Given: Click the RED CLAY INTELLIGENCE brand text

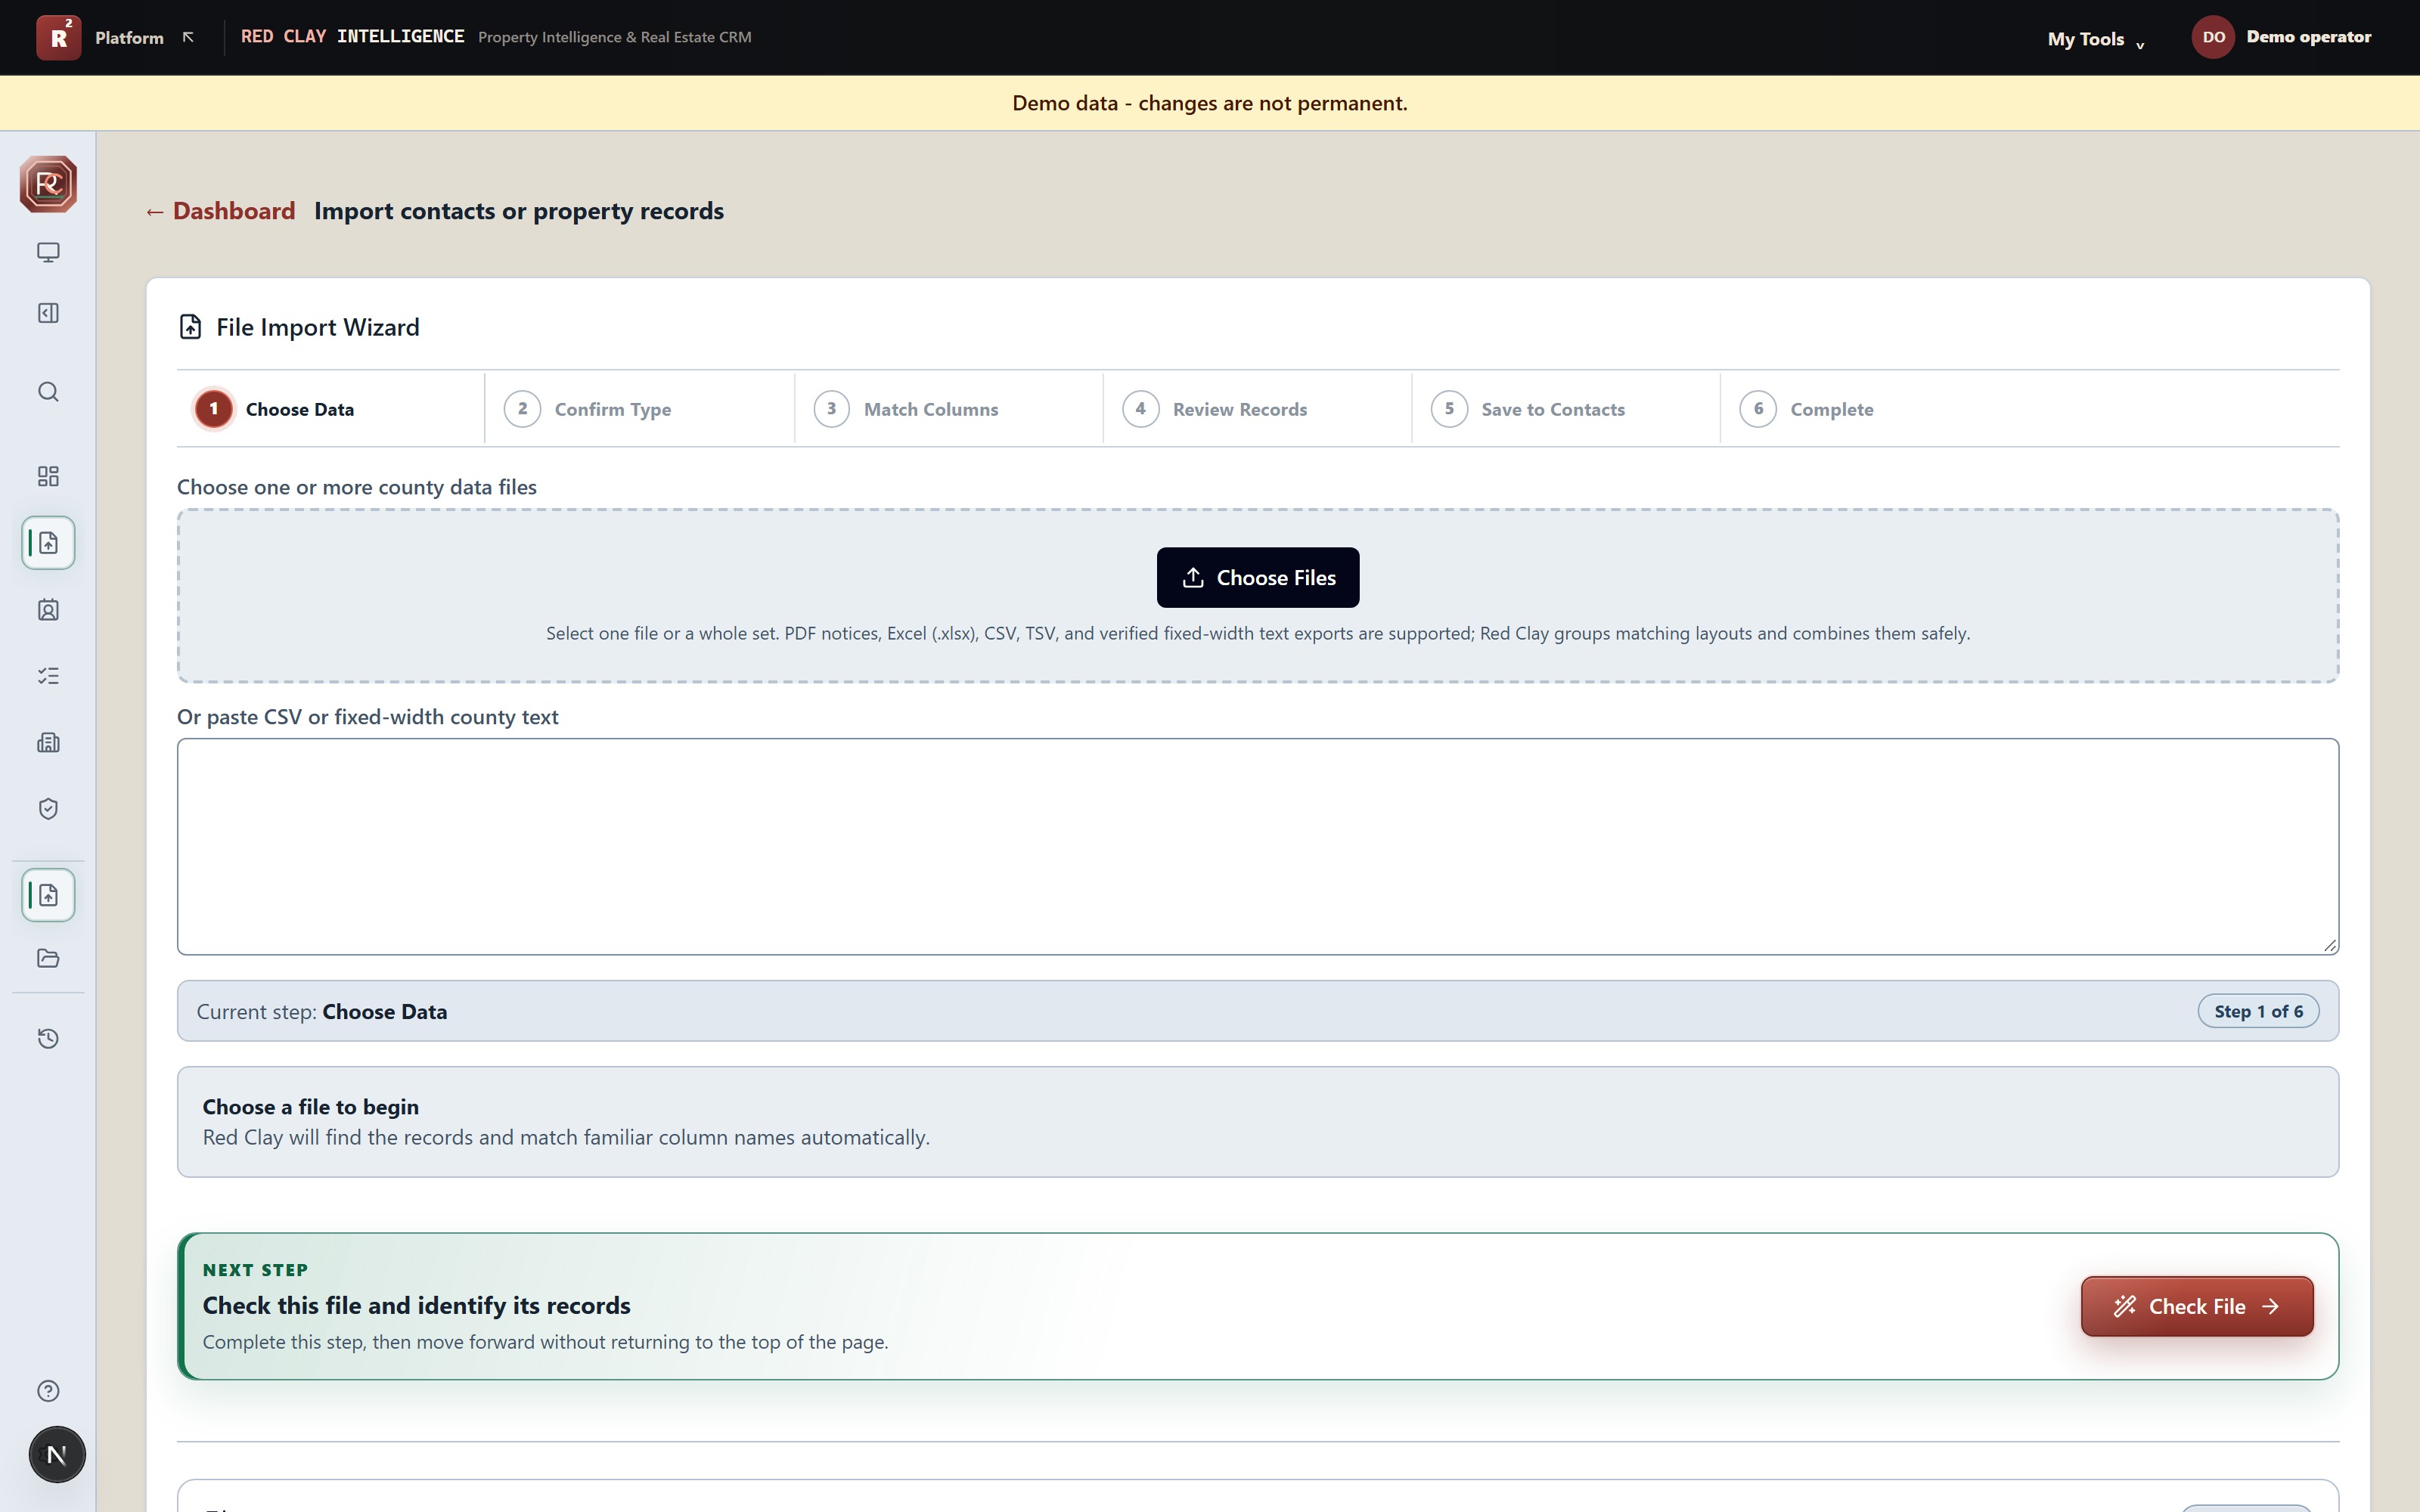Looking at the screenshot, I should 352,37.
